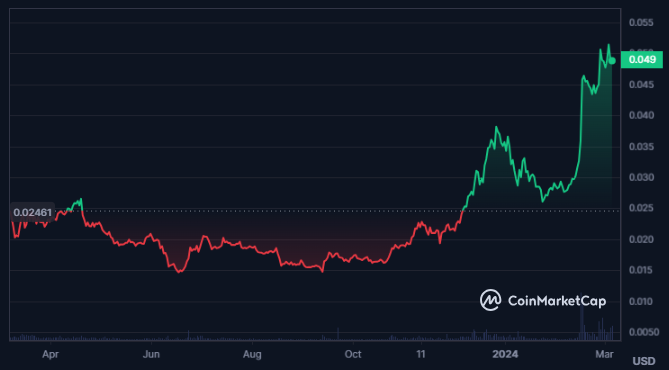Click the Jun label on time axis

[x=151, y=354]
